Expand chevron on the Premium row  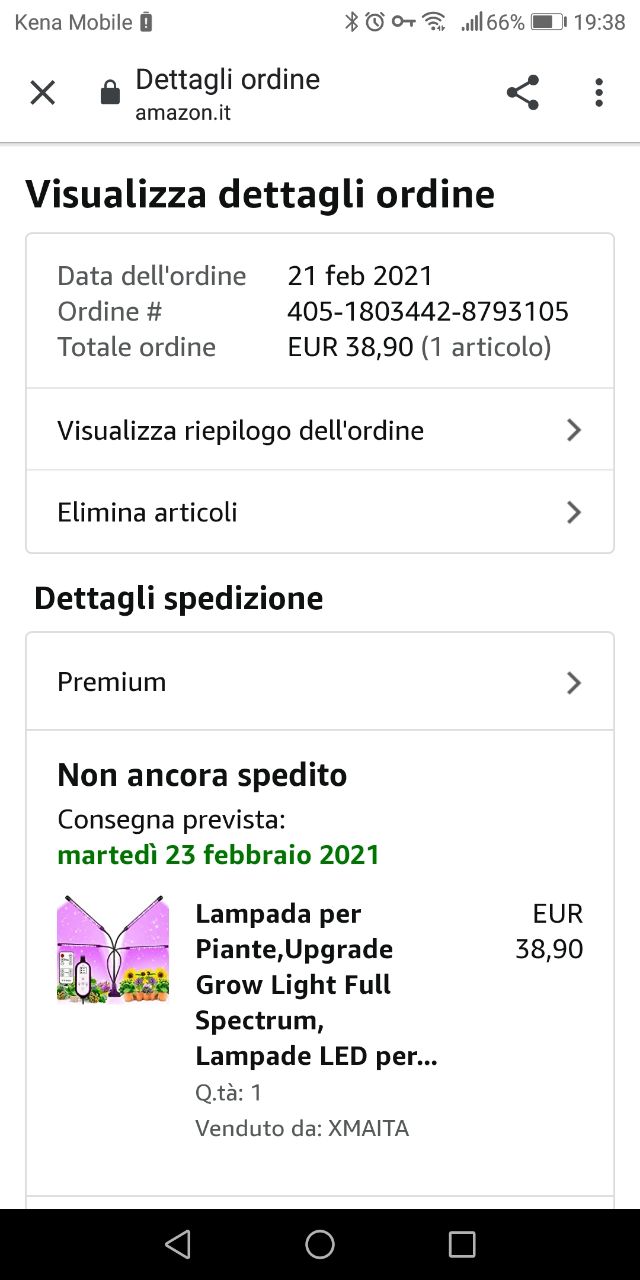574,682
